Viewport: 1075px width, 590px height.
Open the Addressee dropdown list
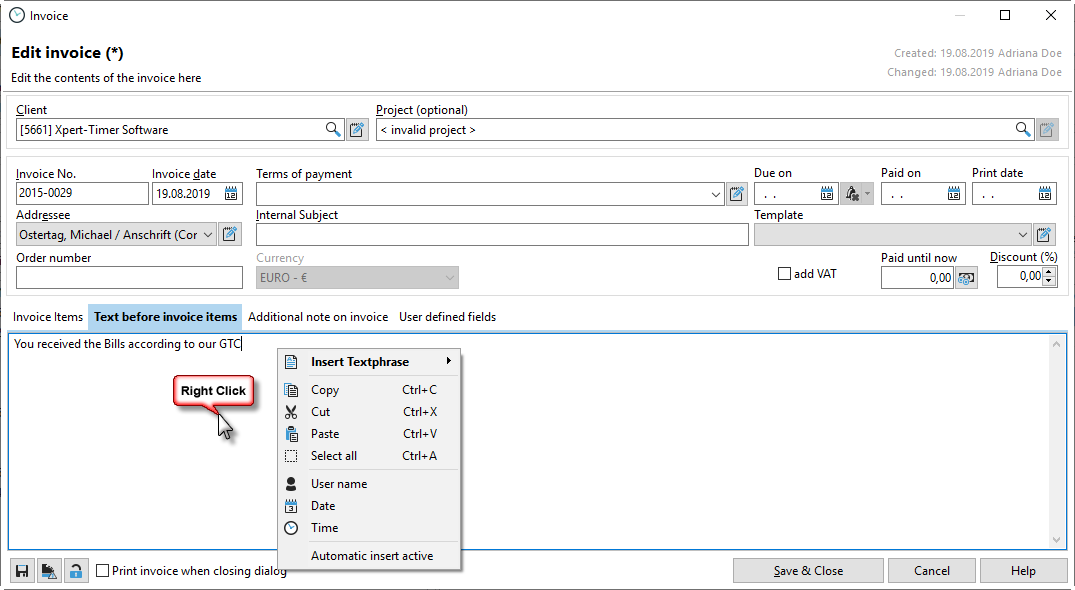[208, 235]
